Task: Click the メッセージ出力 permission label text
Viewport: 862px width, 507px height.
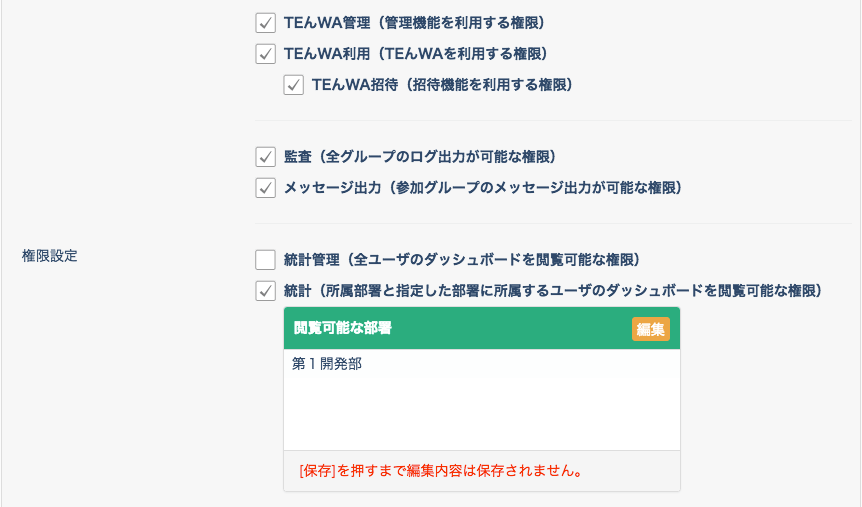Action: click(483, 188)
